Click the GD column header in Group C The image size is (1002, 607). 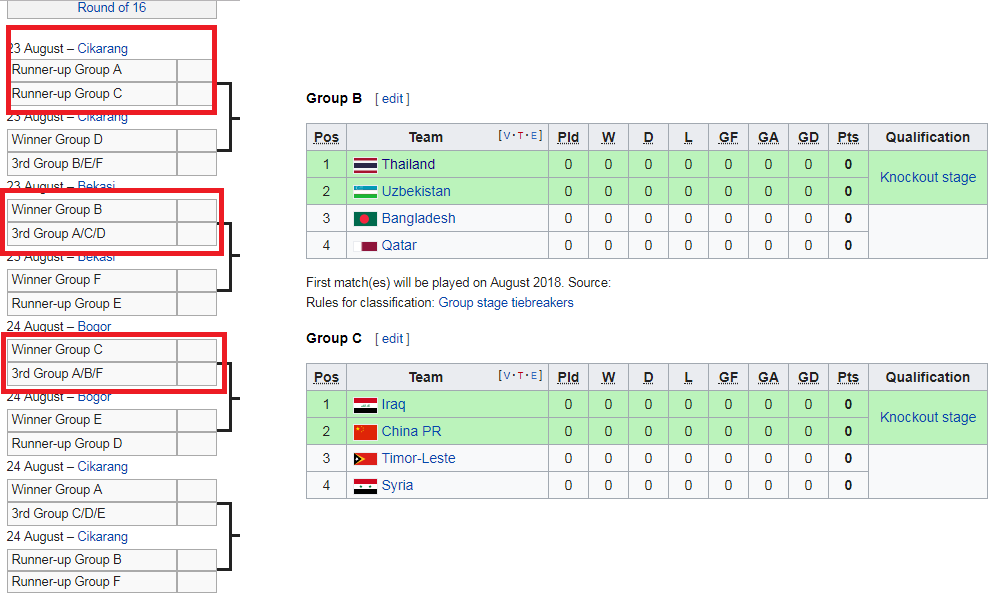808,378
